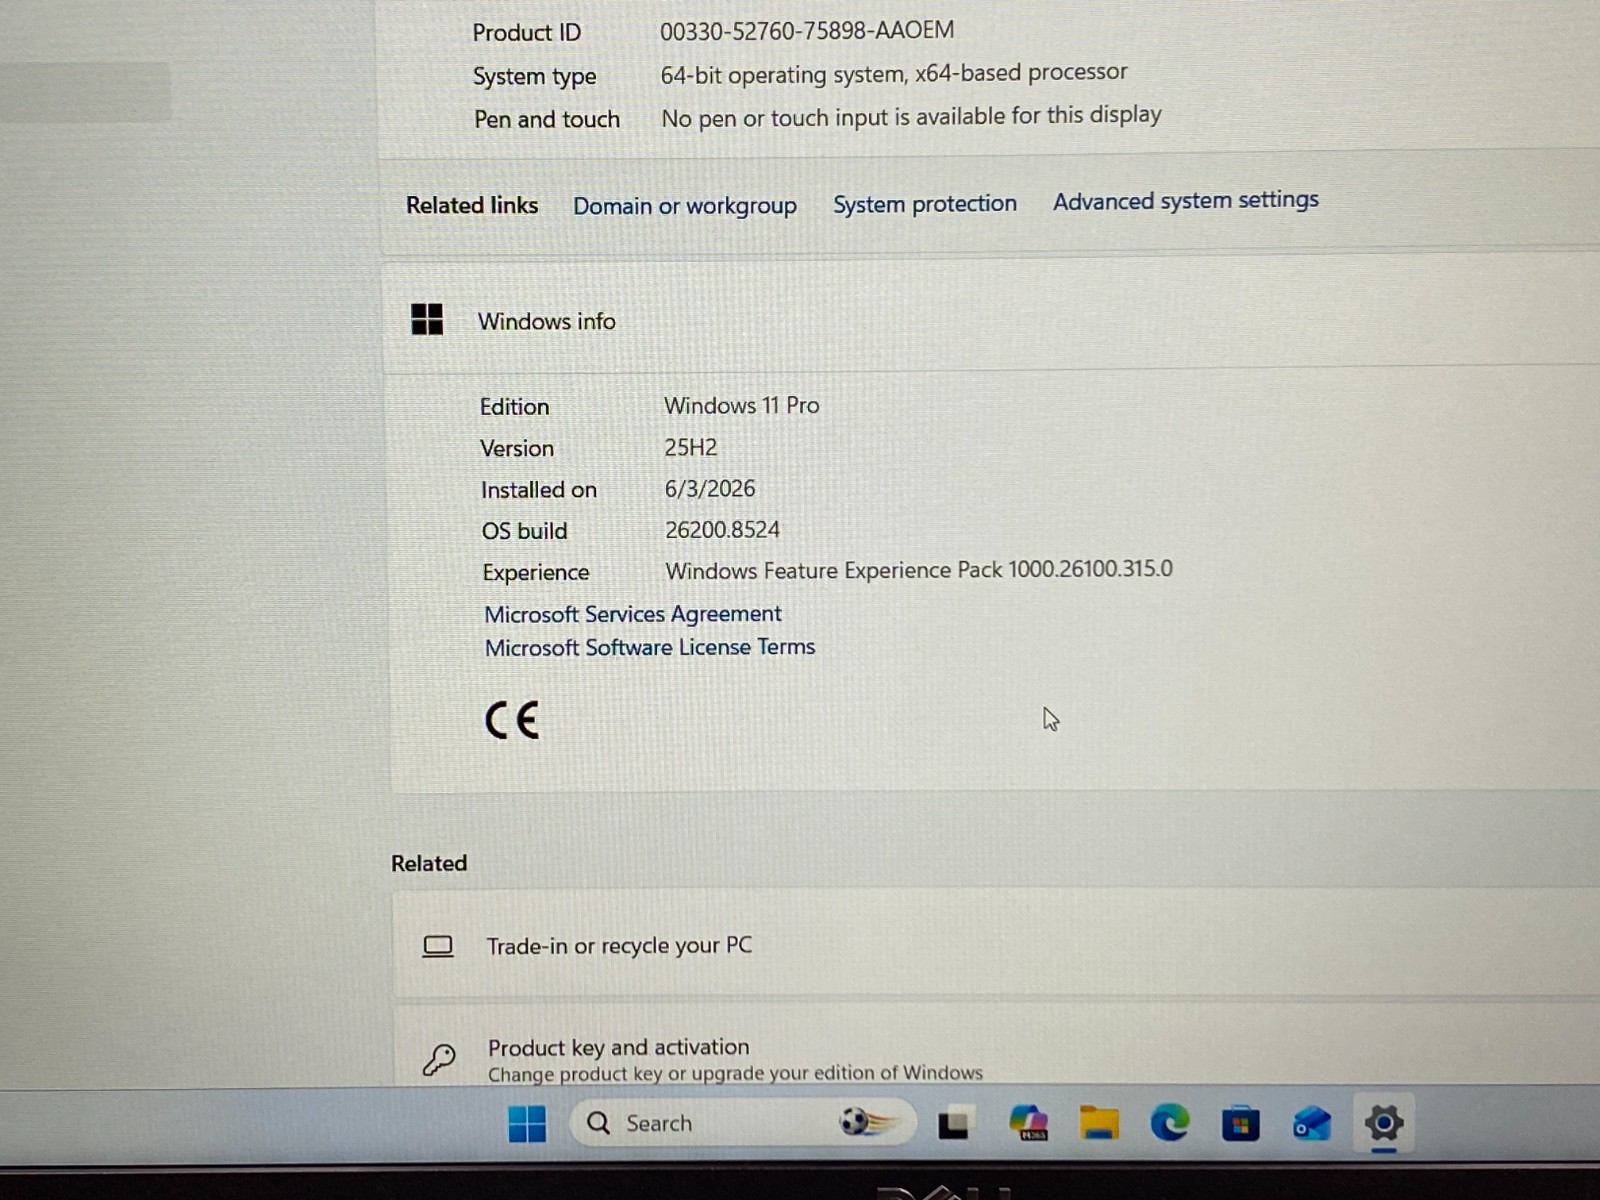1600x1200 pixels.
Task: Launch Microsoft Edge from the taskbar
Action: coord(1169,1123)
